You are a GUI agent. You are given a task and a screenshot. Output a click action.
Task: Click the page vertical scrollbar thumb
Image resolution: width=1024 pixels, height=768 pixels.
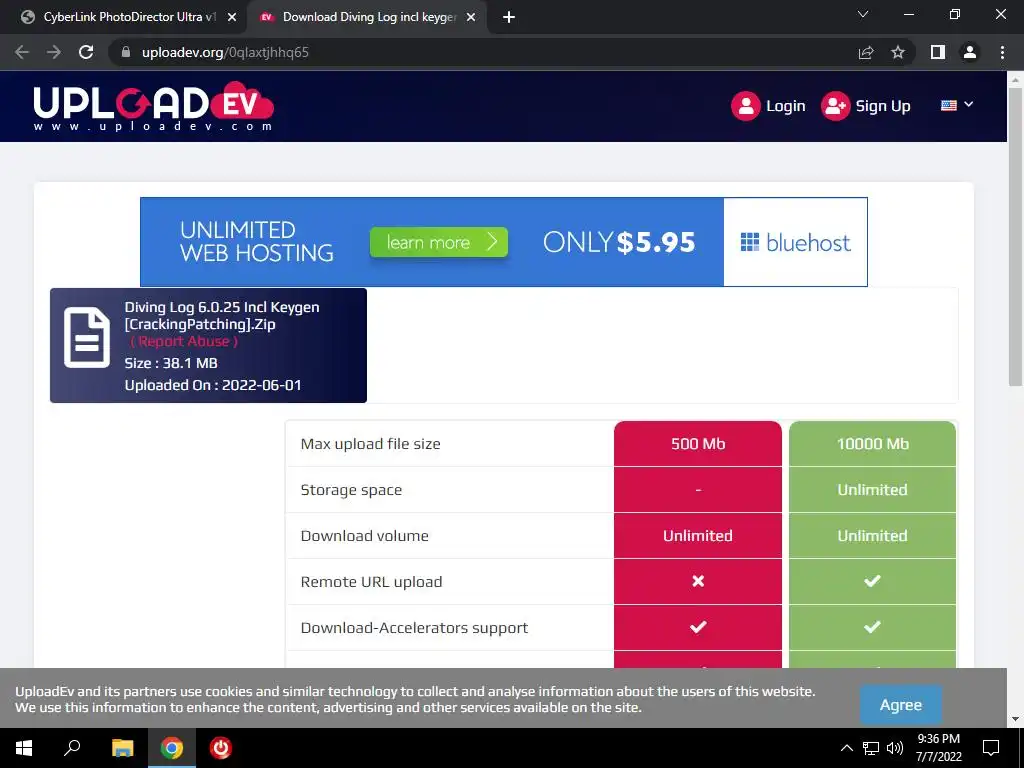1016,236
